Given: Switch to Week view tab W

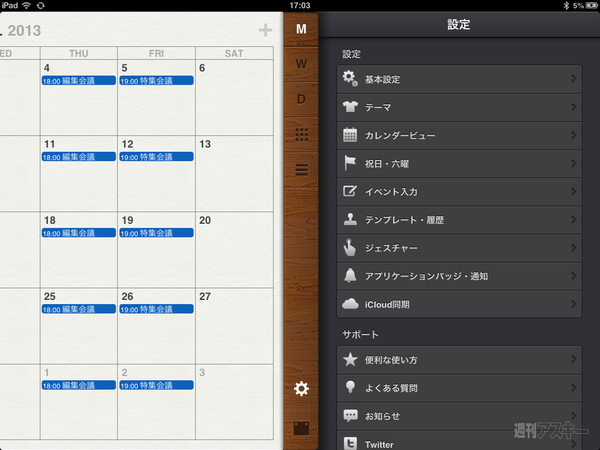Looking at the screenshot, I should (301, 64).
